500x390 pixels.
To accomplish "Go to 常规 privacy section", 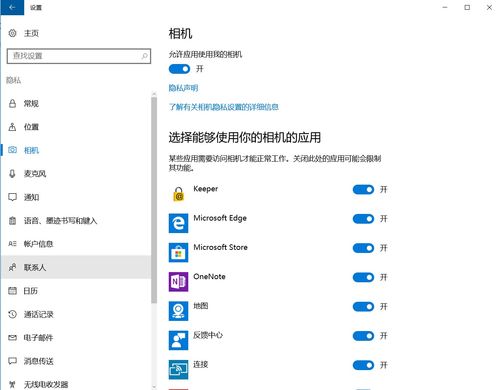I will pos(76,104).
